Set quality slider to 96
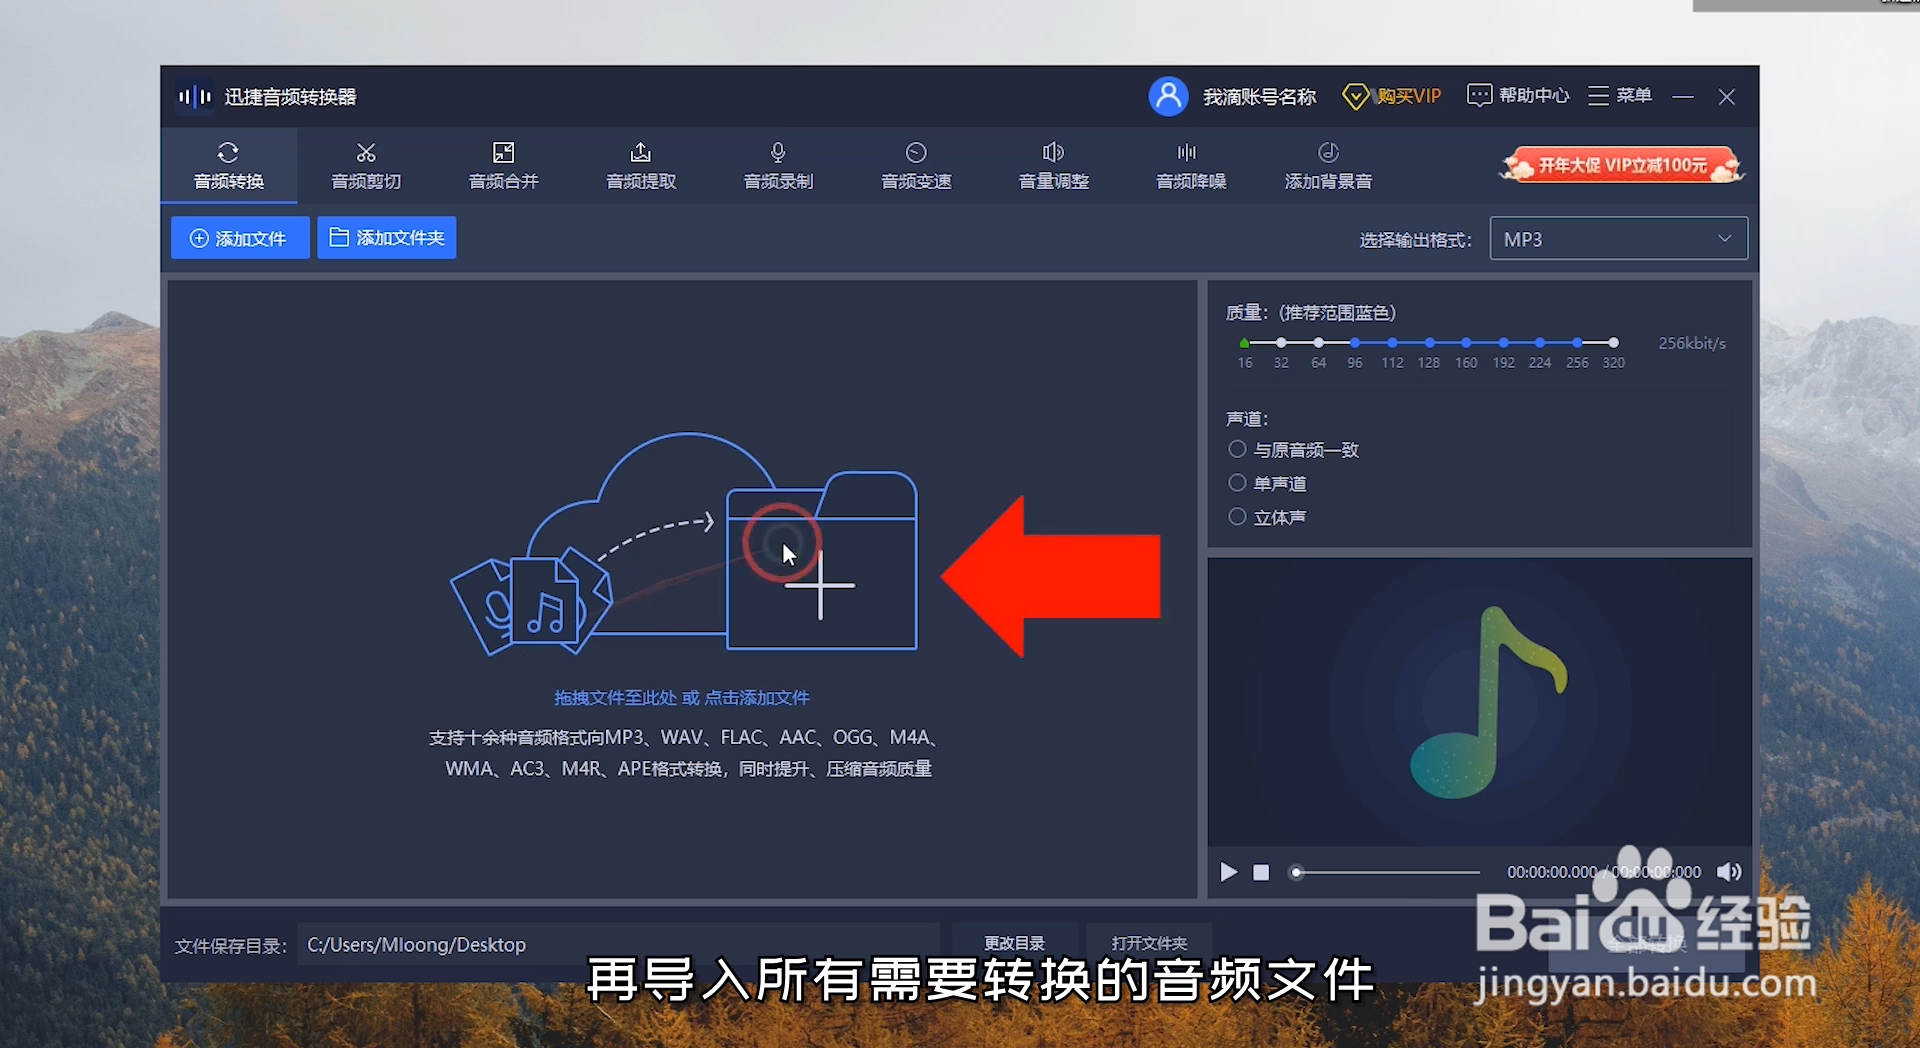The image size is (1920, 1048). (1355, 343)
